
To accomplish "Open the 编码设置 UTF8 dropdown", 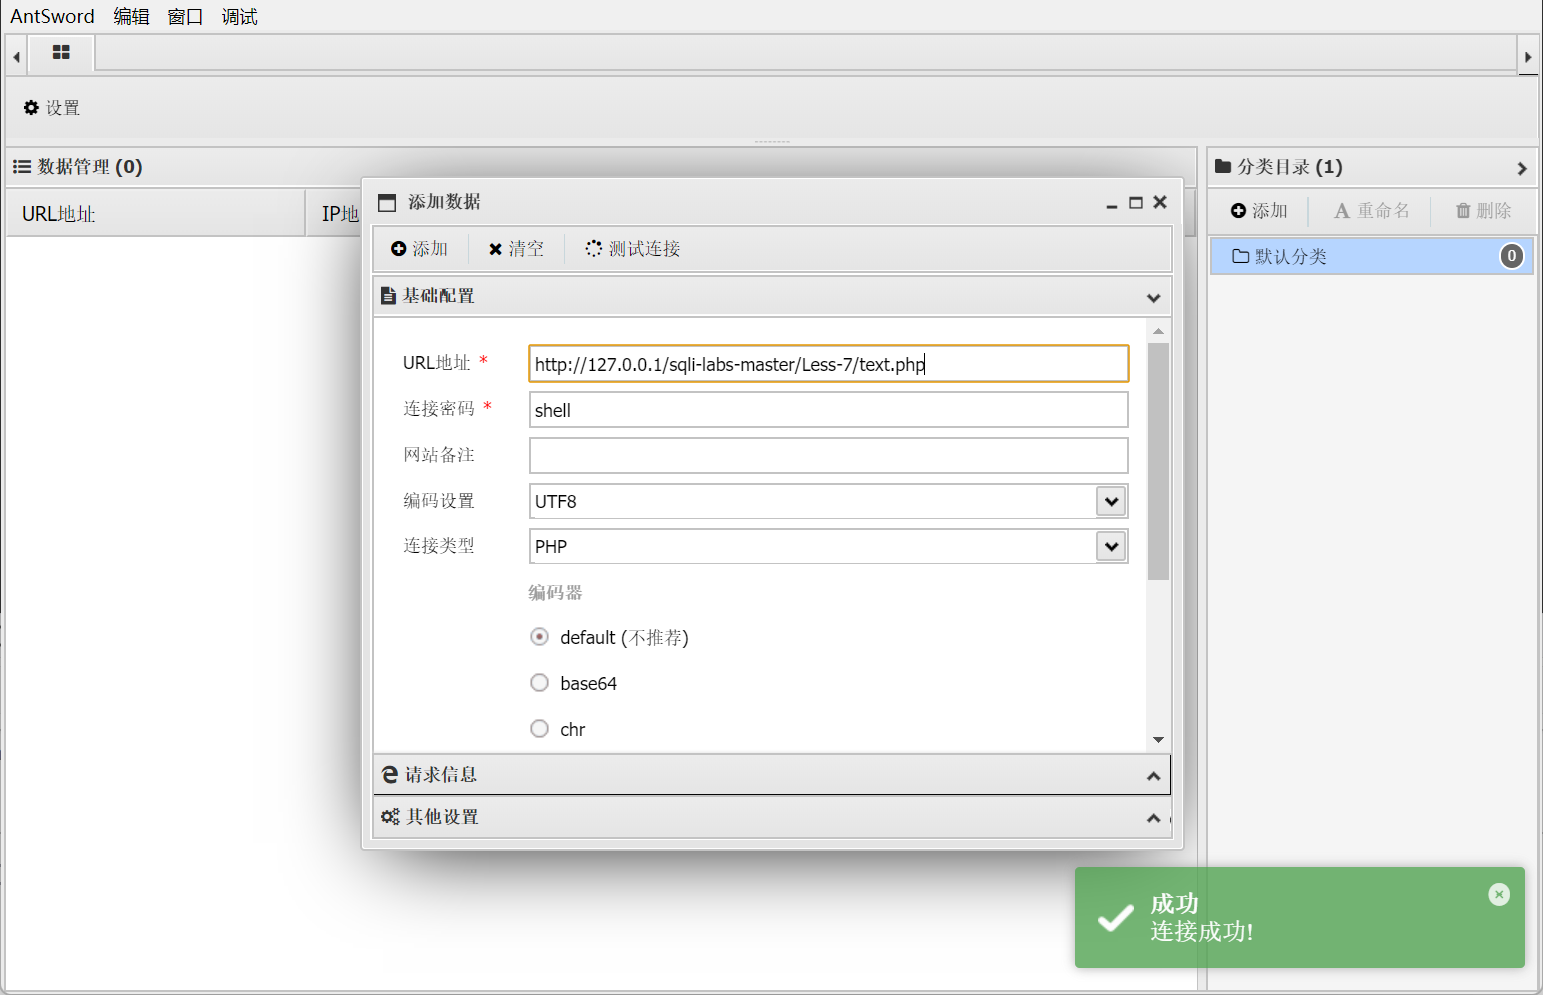I will 1111,501.
